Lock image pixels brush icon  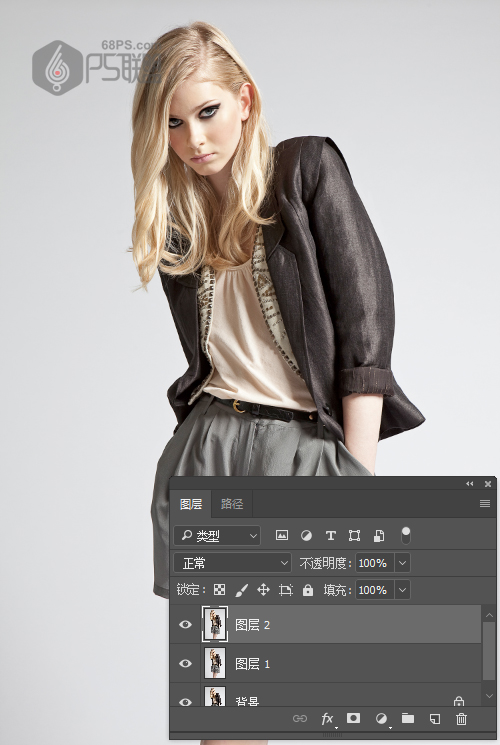tap(241, 590)
